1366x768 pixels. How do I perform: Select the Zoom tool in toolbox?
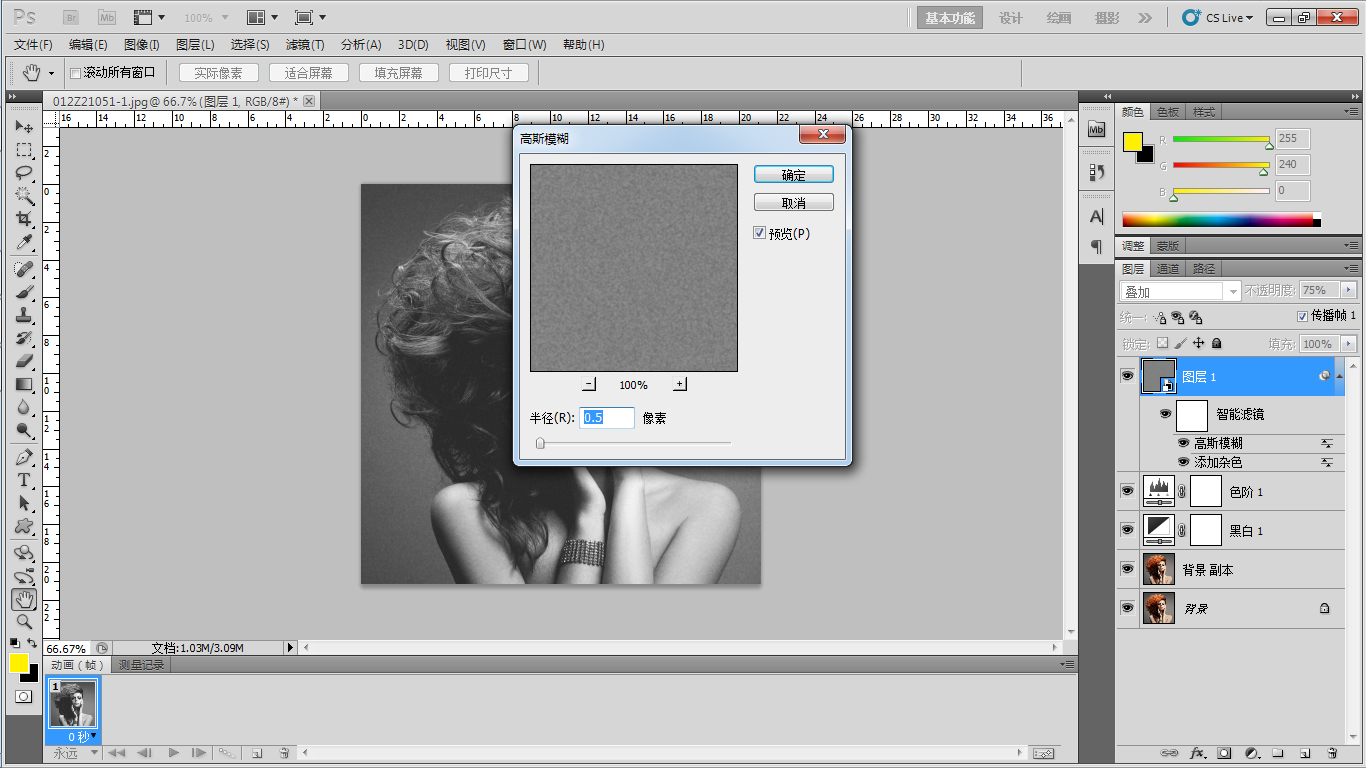coord(24,622)
